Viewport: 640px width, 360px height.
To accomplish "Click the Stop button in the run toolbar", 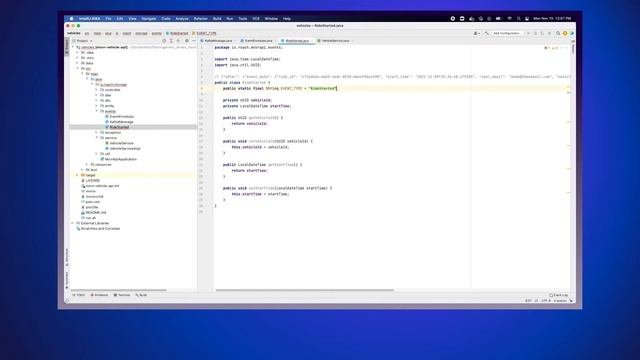I will 549,33.
